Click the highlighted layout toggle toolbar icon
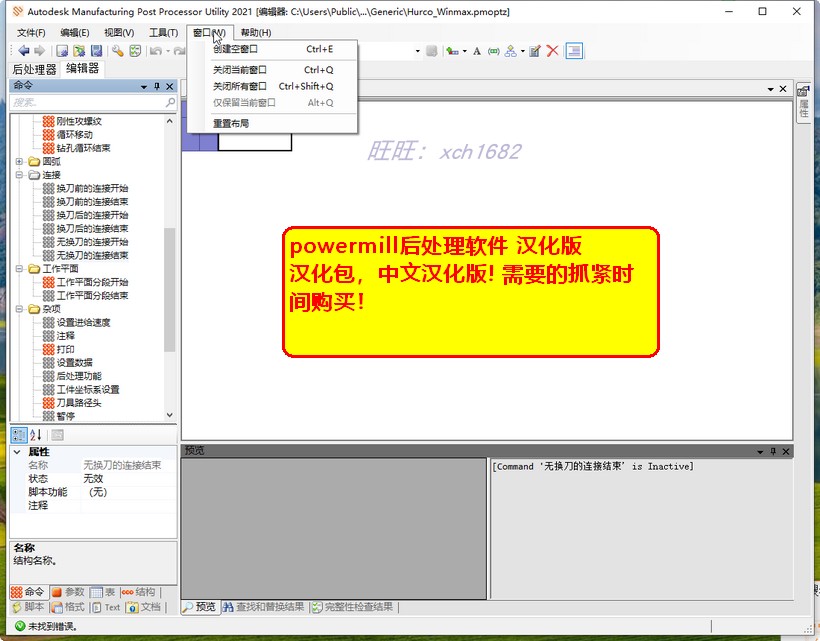Image resolution: width=820 pixels, height=641 pixels. click(x=574, y=51)
